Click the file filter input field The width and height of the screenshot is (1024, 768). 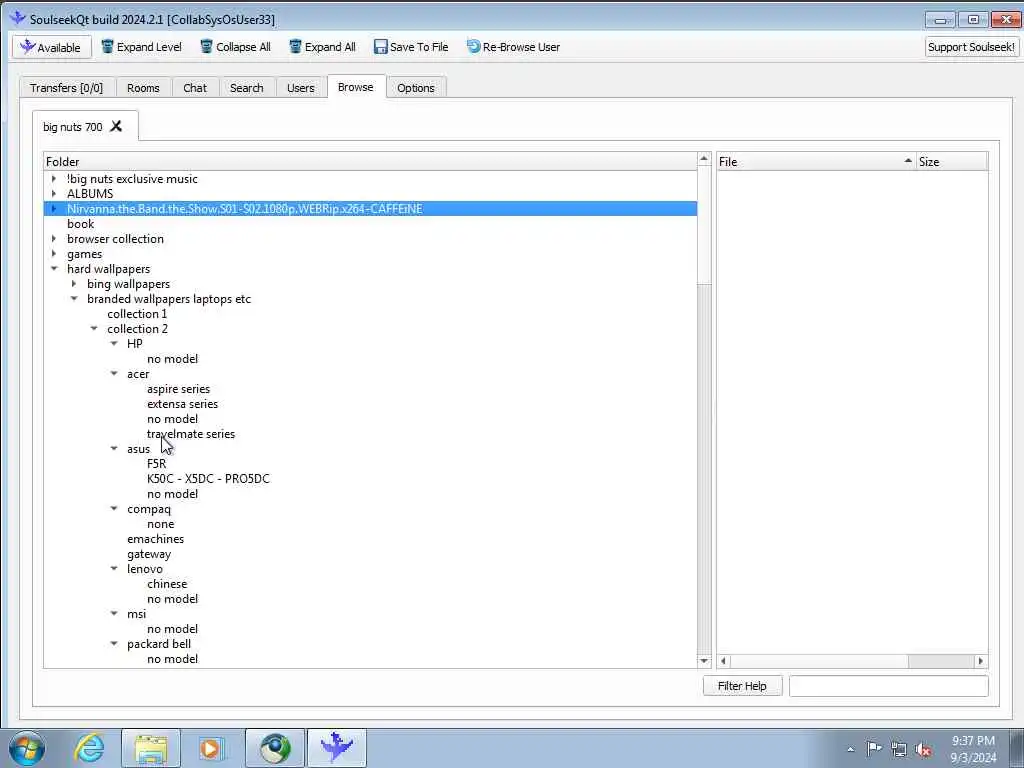click(x=888, y=686)
